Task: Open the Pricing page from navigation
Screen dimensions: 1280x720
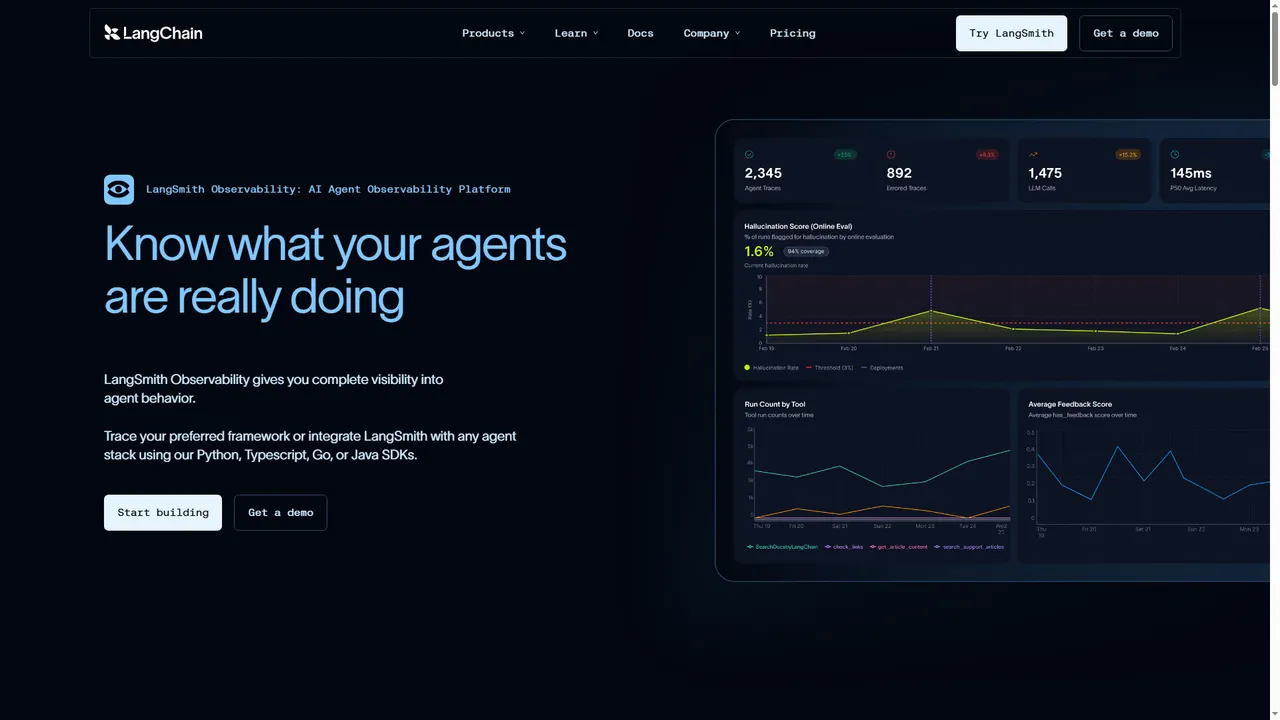Action: point(792,33)
